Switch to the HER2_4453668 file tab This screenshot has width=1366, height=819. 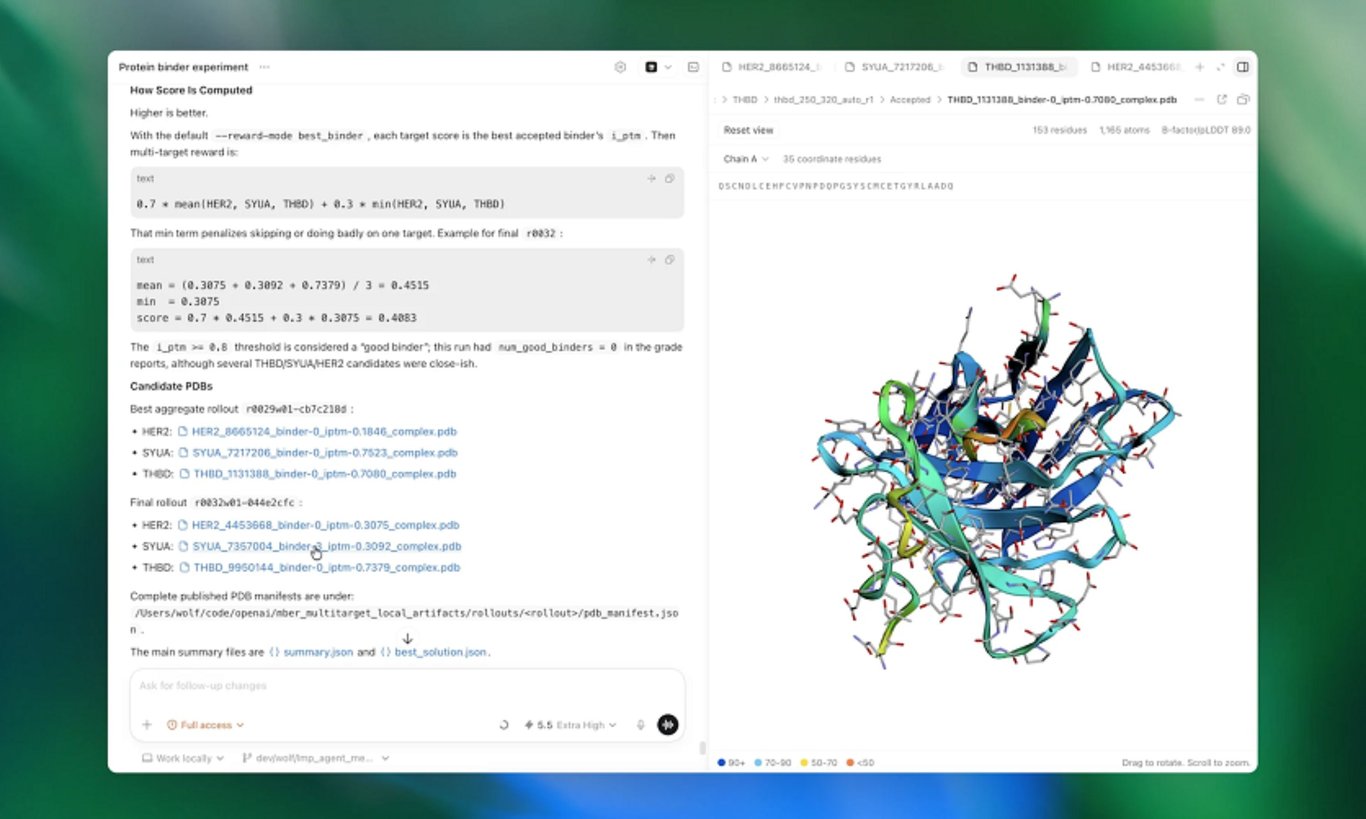tap(1135, 67)
